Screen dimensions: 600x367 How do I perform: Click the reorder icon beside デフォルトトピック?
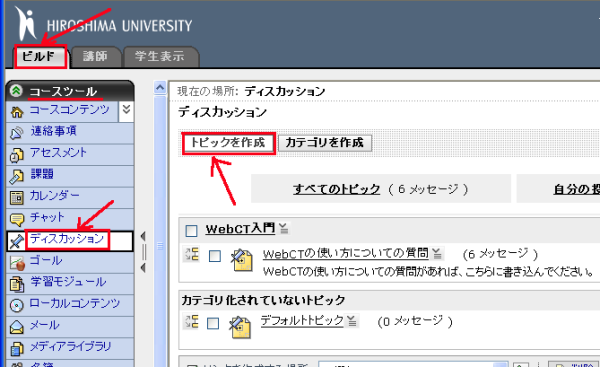pos(192,321)
